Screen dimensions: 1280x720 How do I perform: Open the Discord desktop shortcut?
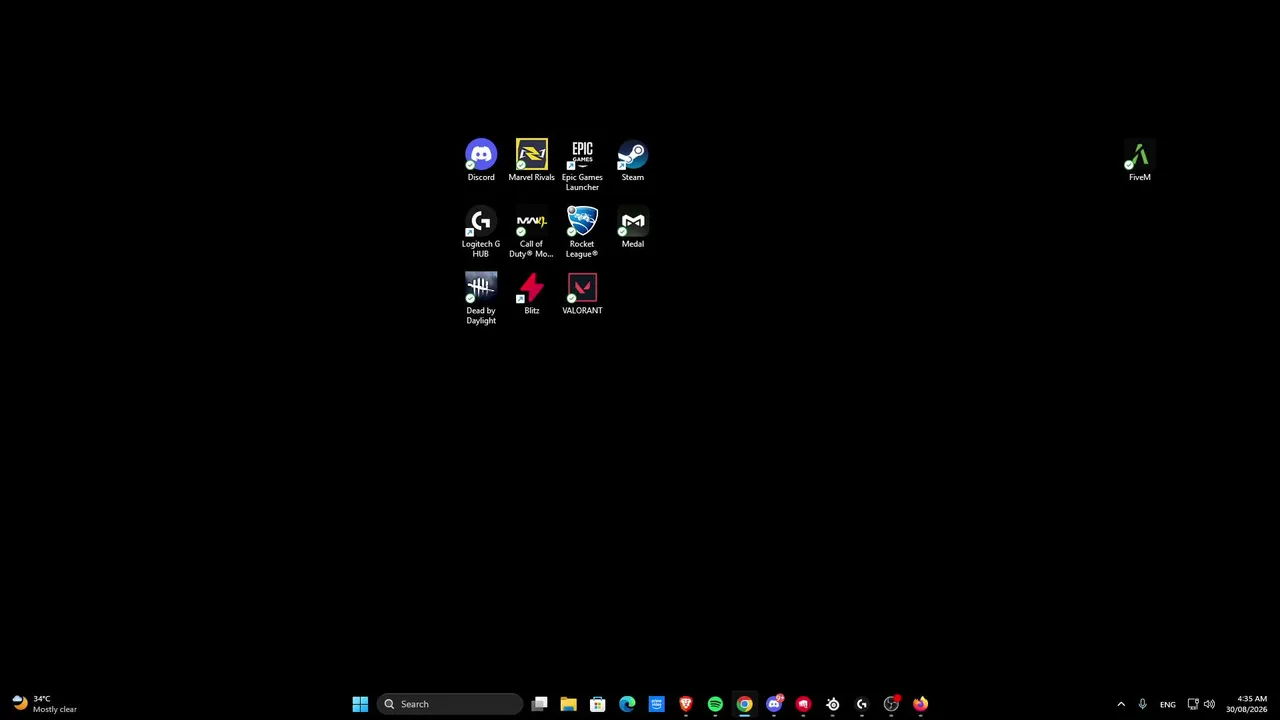[481, 161]
